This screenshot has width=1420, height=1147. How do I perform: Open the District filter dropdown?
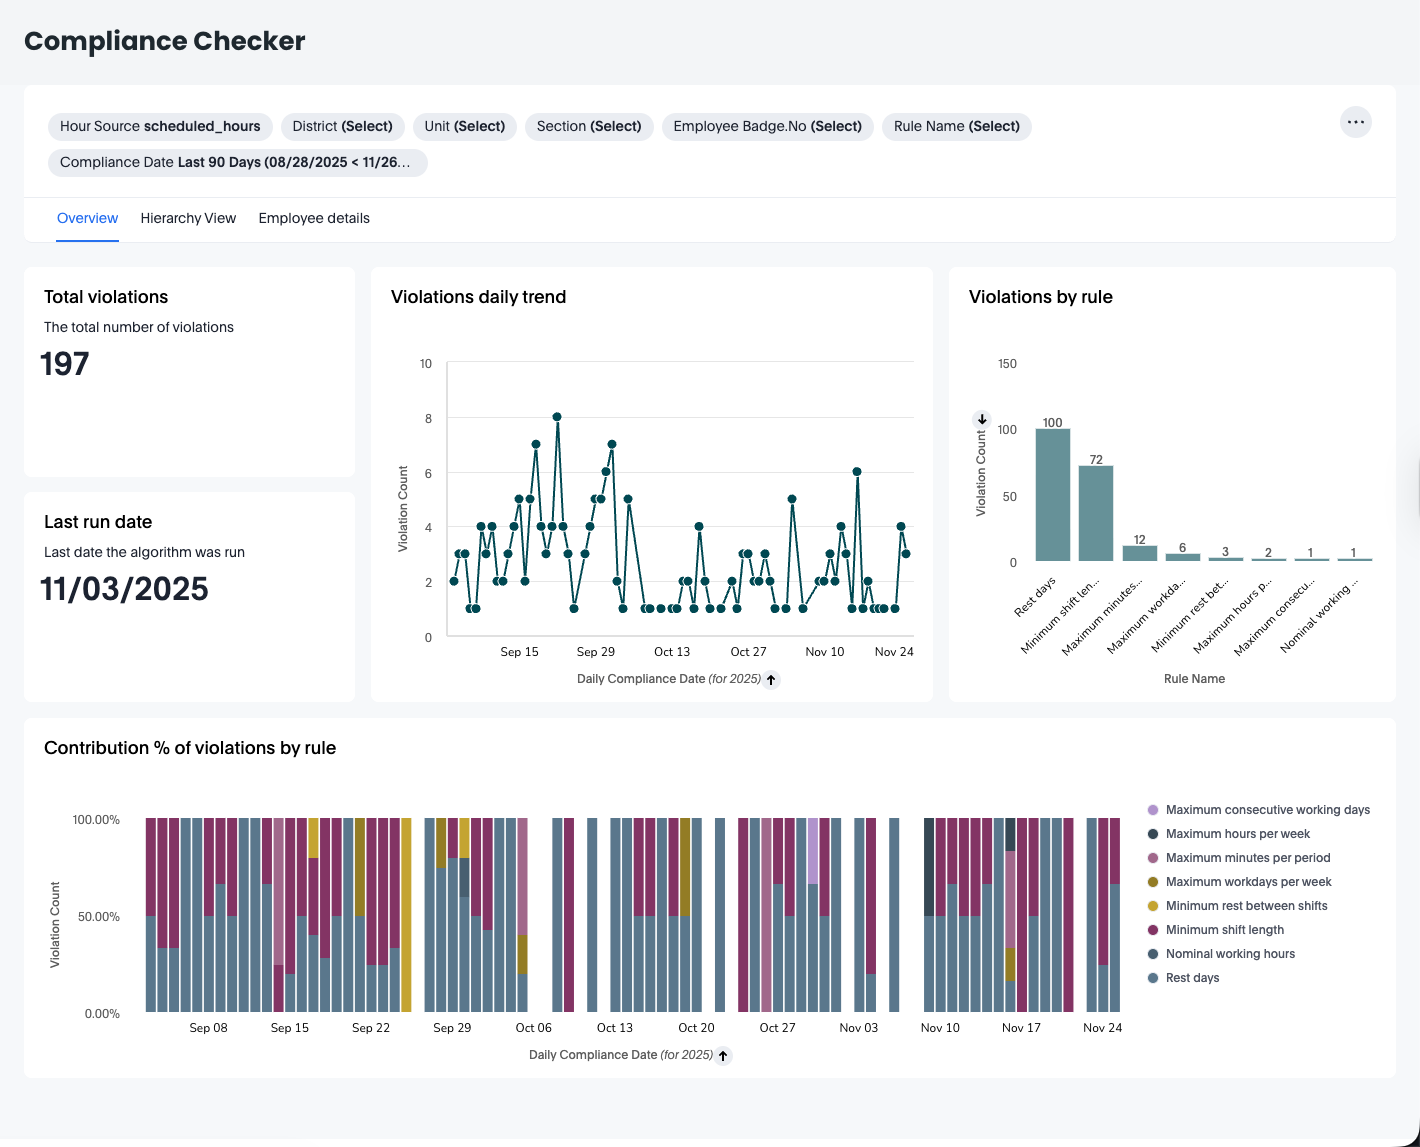(x=342, y=126)
